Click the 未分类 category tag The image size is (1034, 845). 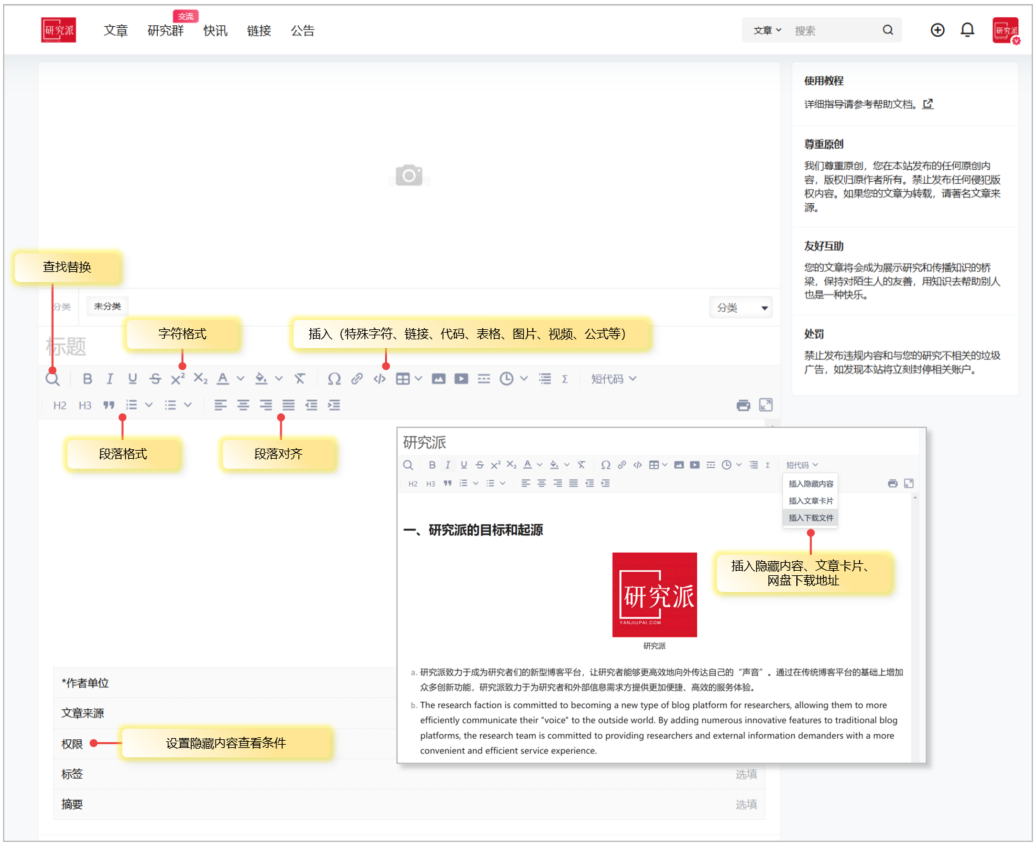(107, 306)
